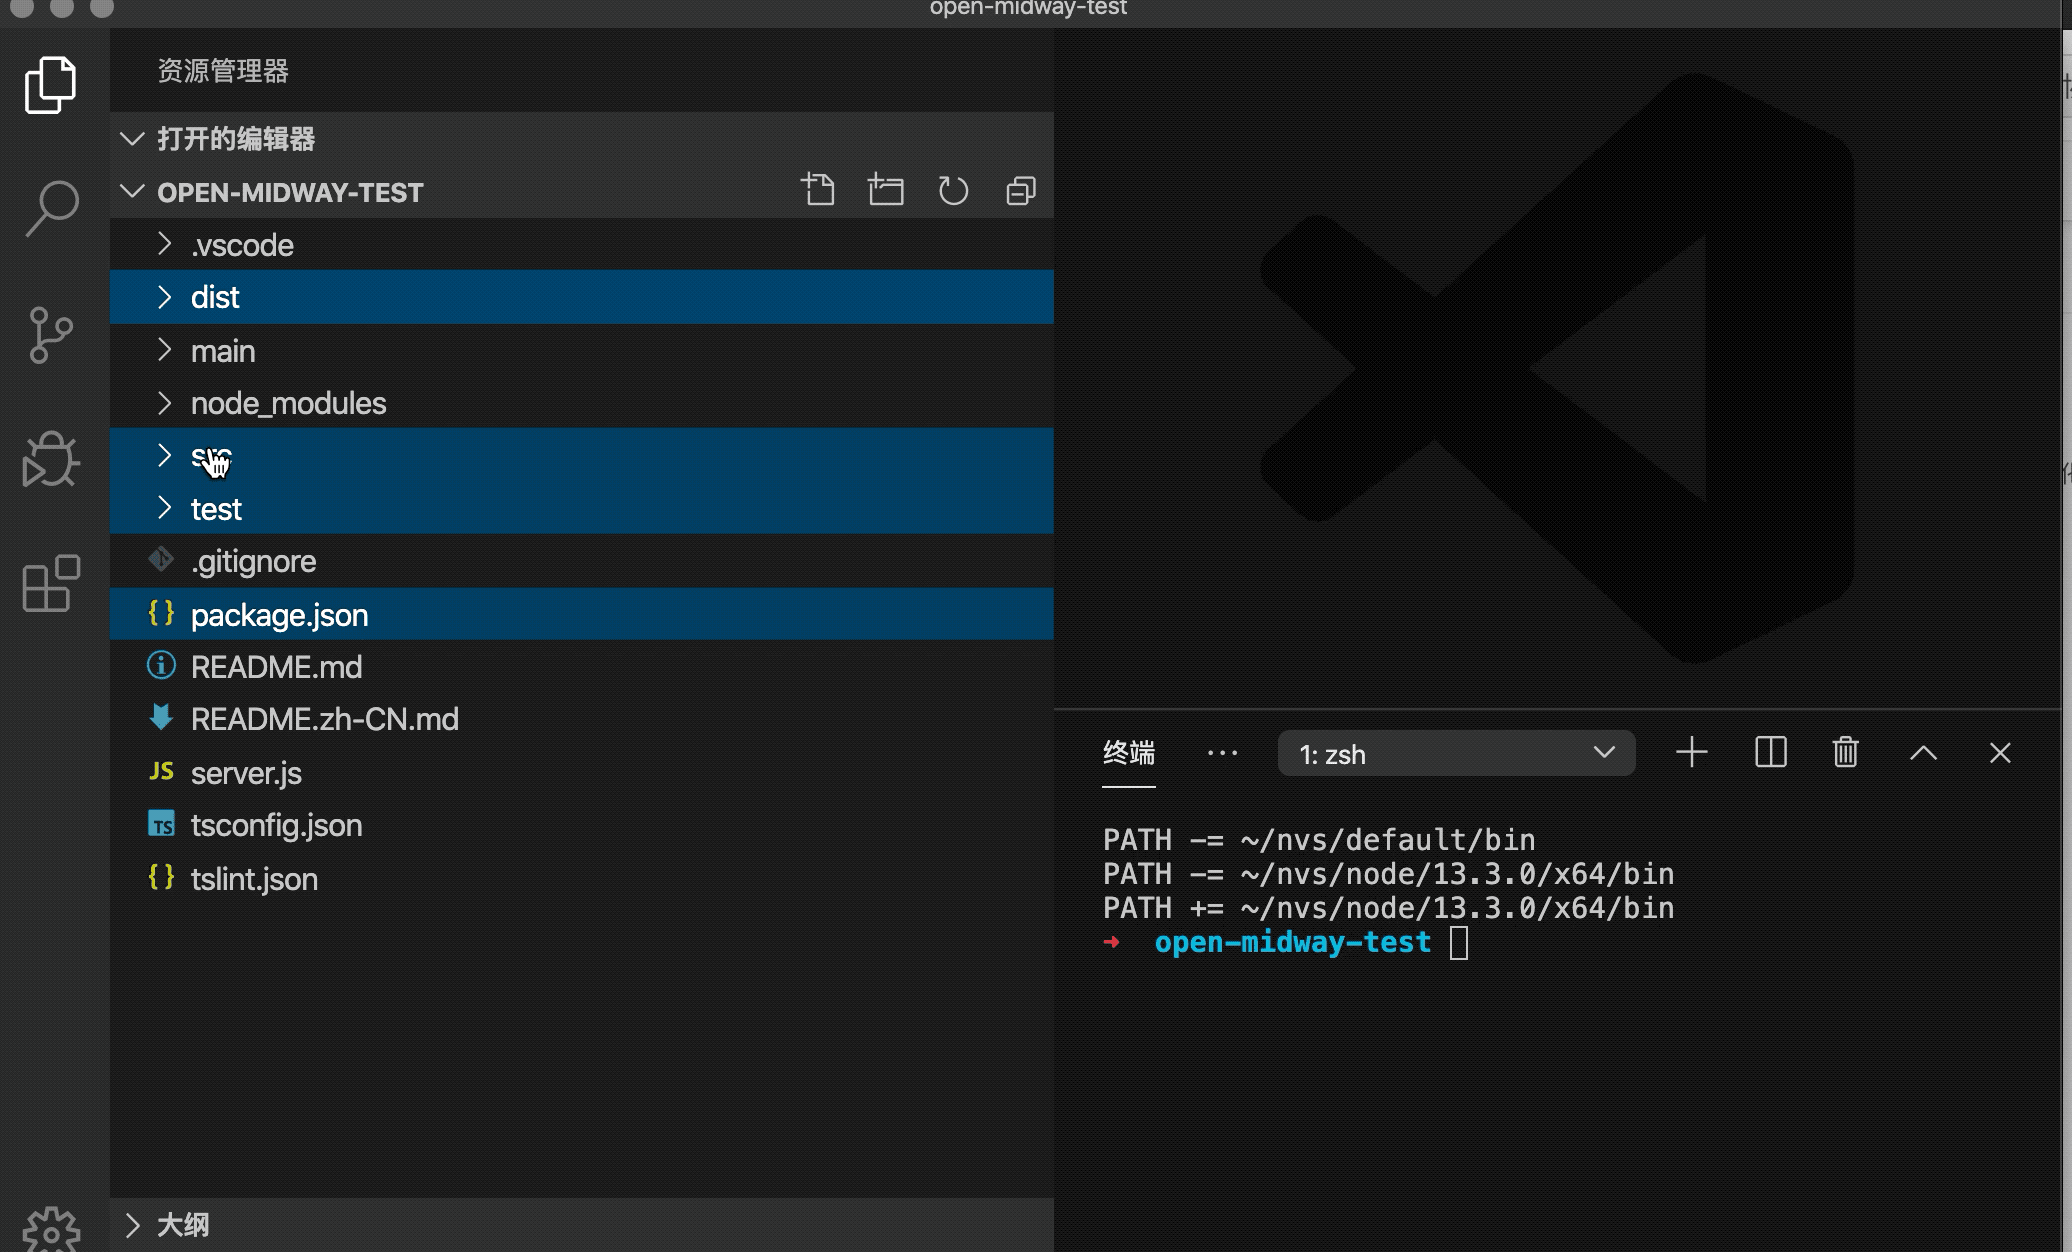Select the 终端 terminal tab
Viewport: 2072px width, 1252px height.
coord(1129,753)
